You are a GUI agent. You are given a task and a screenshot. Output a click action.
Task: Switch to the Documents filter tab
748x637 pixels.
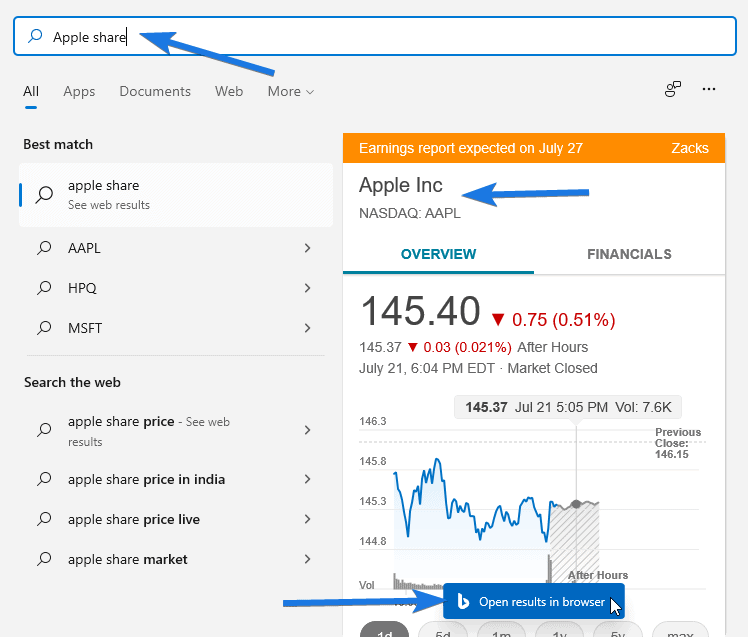click(x=155, y=91)
